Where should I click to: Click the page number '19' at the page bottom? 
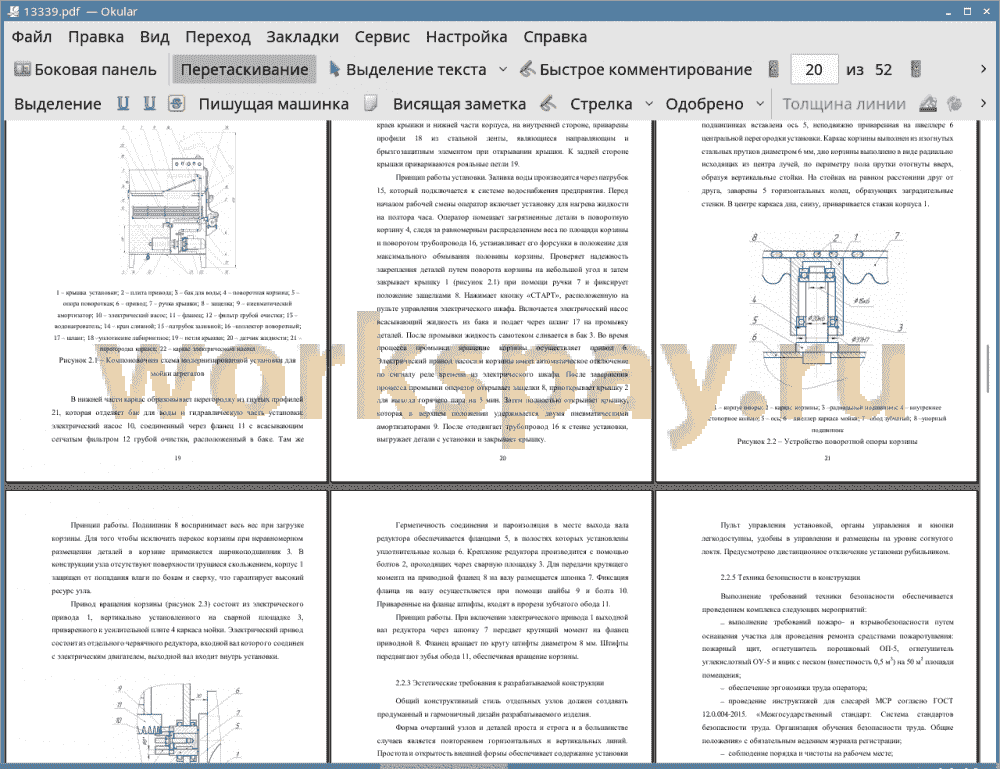click(x=178, y=458)
